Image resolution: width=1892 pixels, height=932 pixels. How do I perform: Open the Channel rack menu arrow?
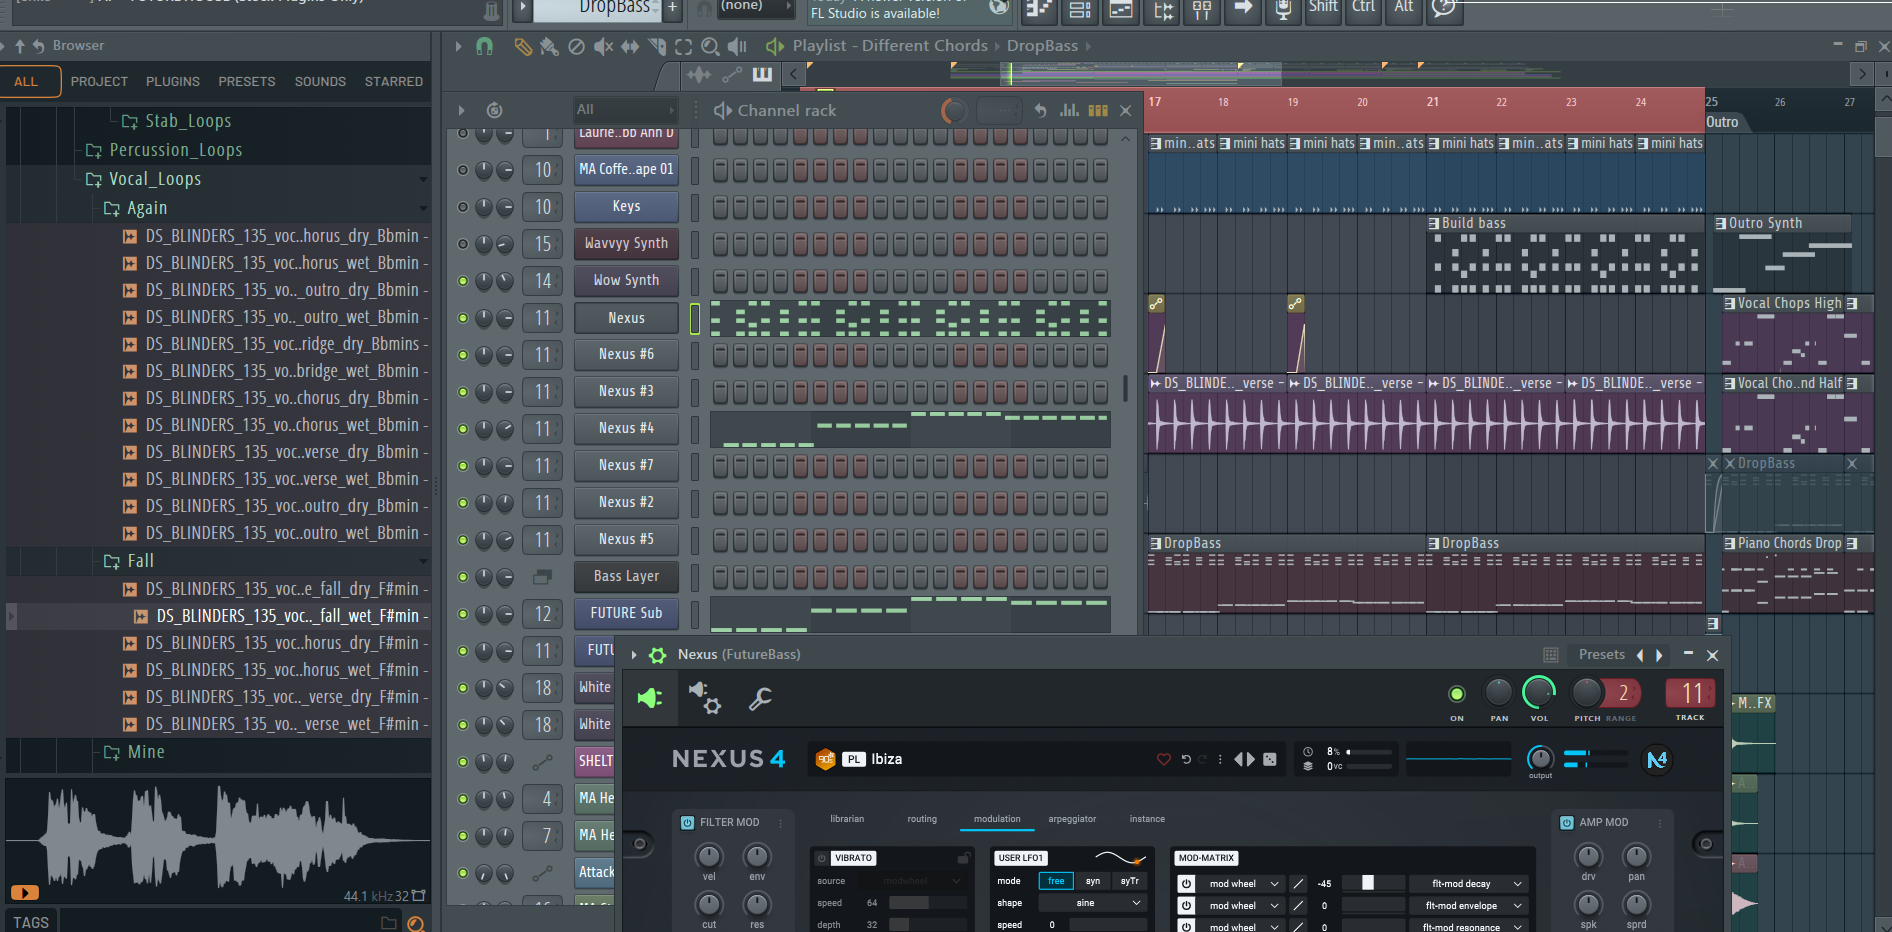(461, 110)
